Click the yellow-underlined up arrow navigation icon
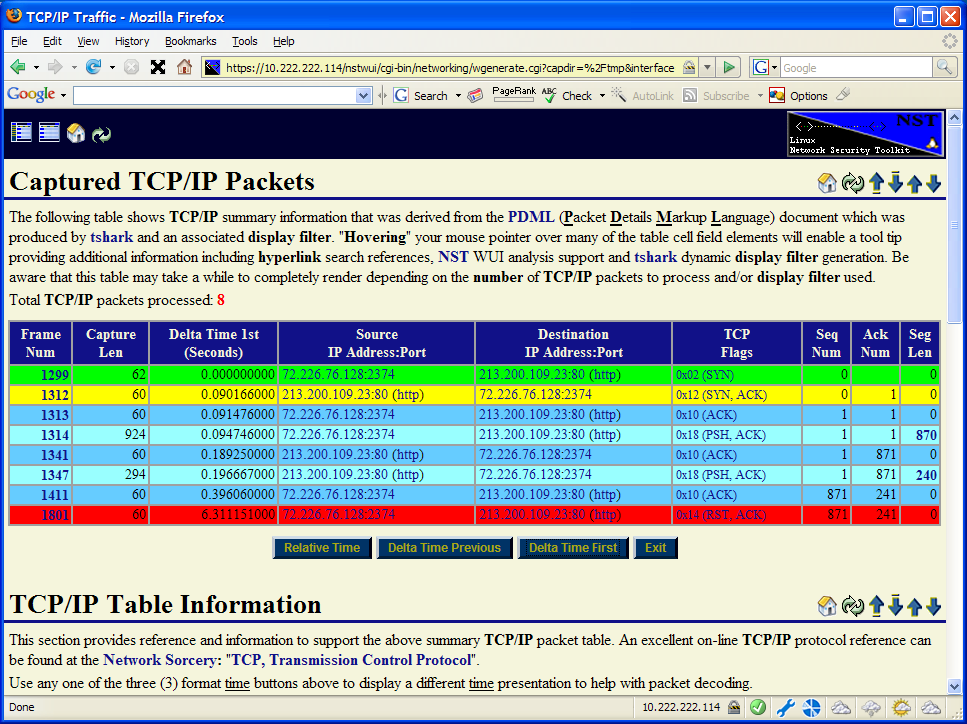967x724 pixels. tap(876, 184)
